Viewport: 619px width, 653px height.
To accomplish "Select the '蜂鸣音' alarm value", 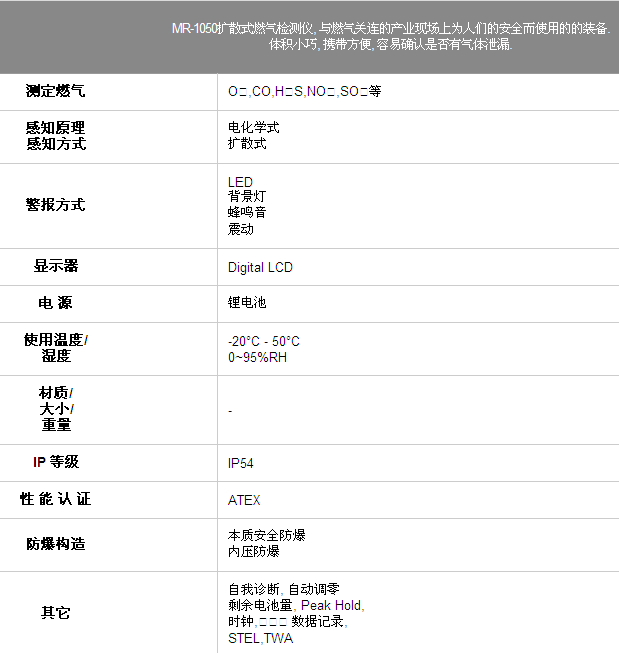I will tap(247, 212).
